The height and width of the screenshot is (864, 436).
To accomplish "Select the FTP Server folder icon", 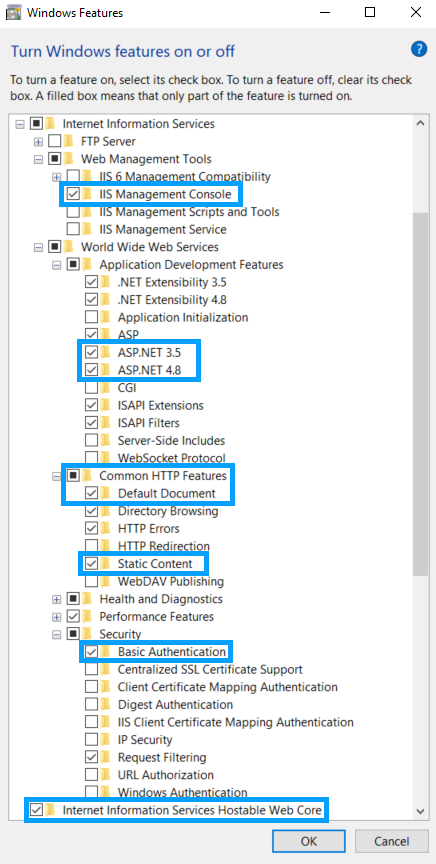I will (x=69, y=141).
